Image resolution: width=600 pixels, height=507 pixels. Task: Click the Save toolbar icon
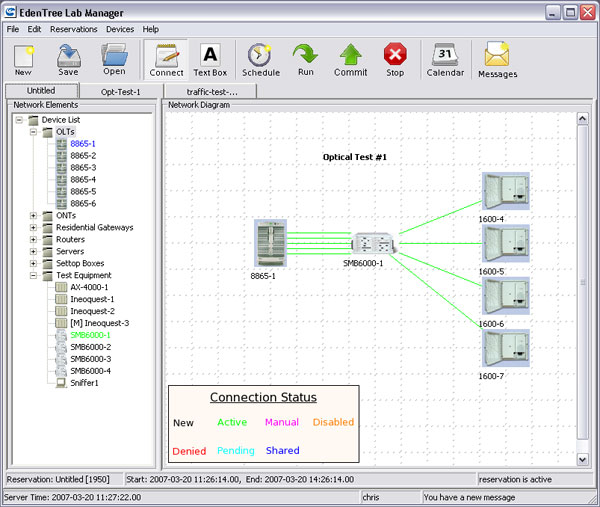tap(68, 59)
